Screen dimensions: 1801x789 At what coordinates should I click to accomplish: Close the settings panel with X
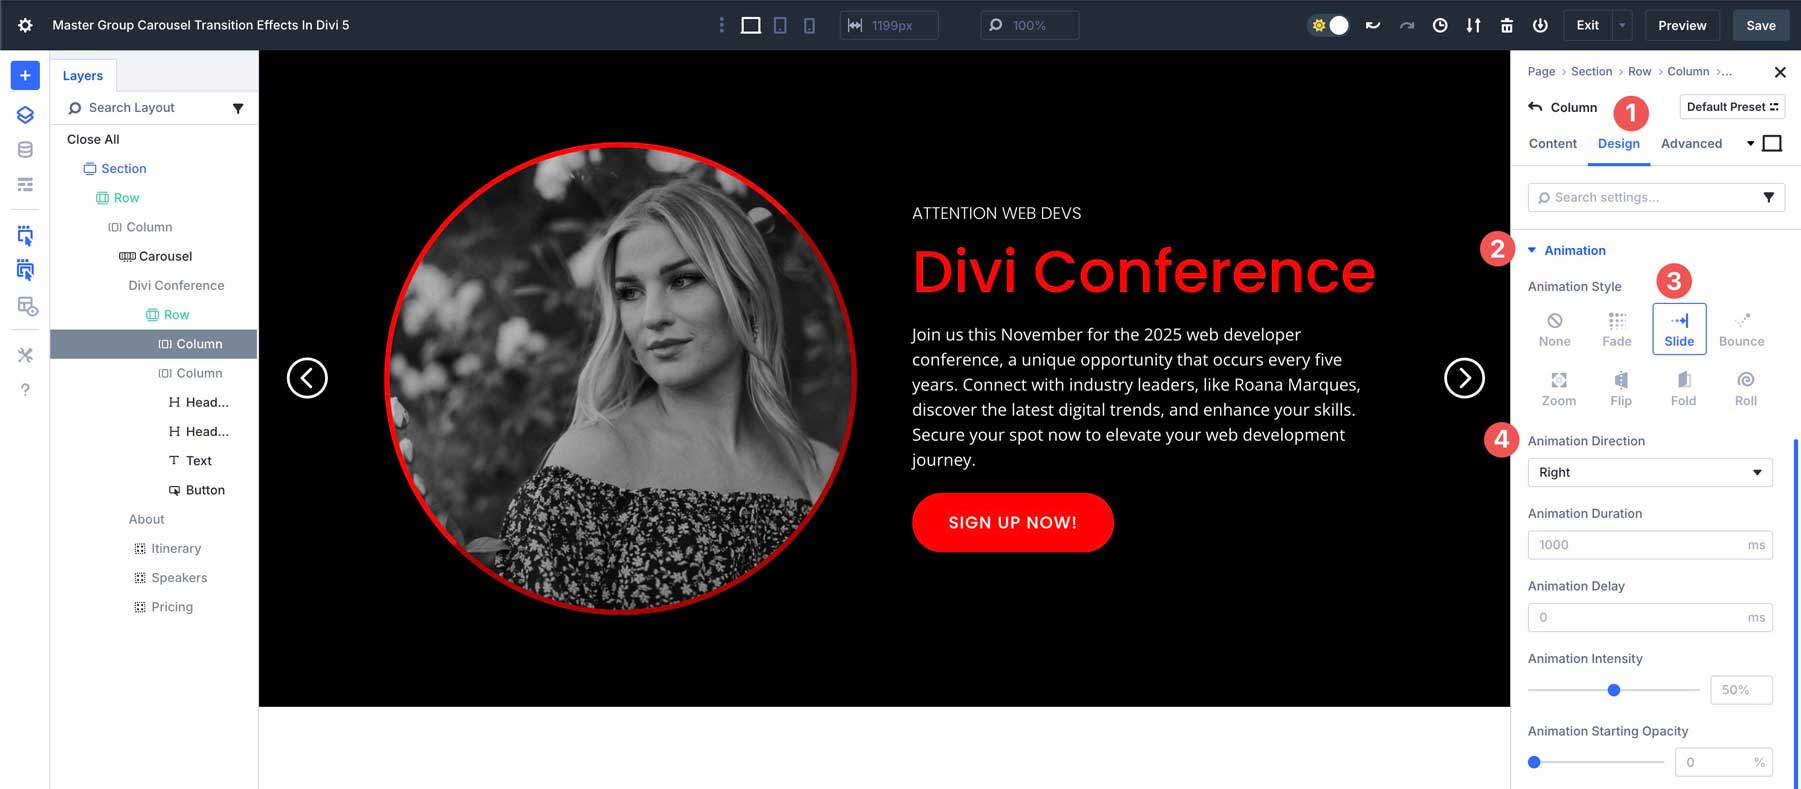(1780, 72)
